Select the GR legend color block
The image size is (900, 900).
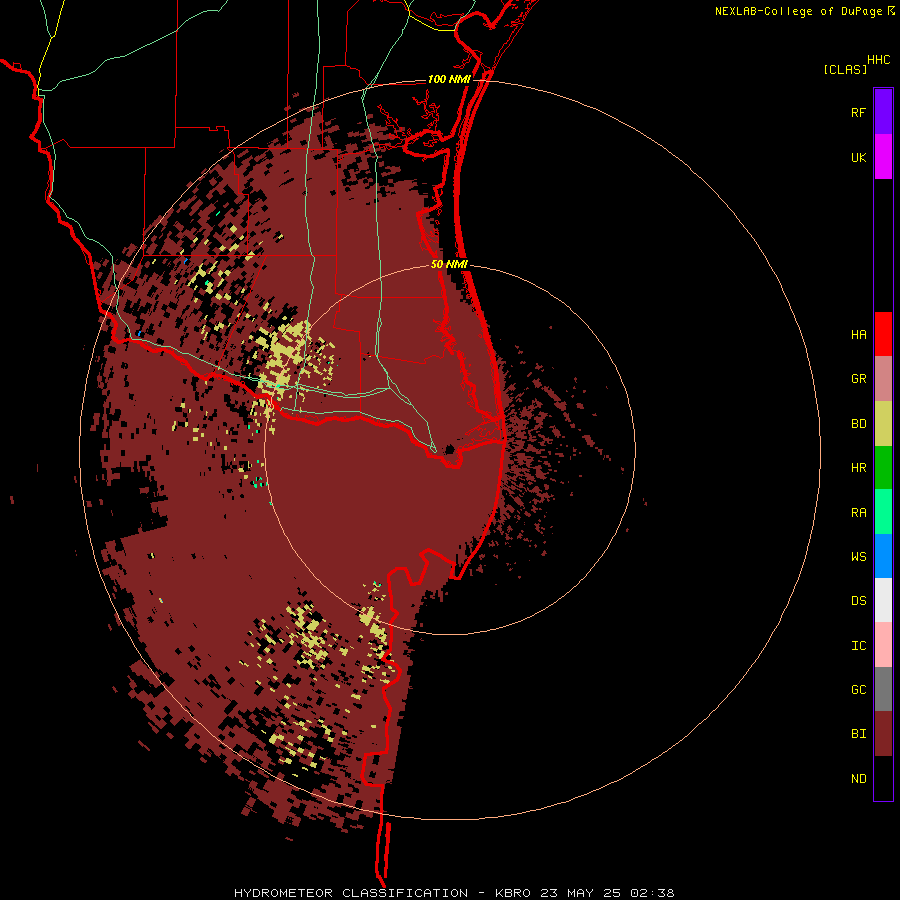pyautogui.click(x=883, y=379)
